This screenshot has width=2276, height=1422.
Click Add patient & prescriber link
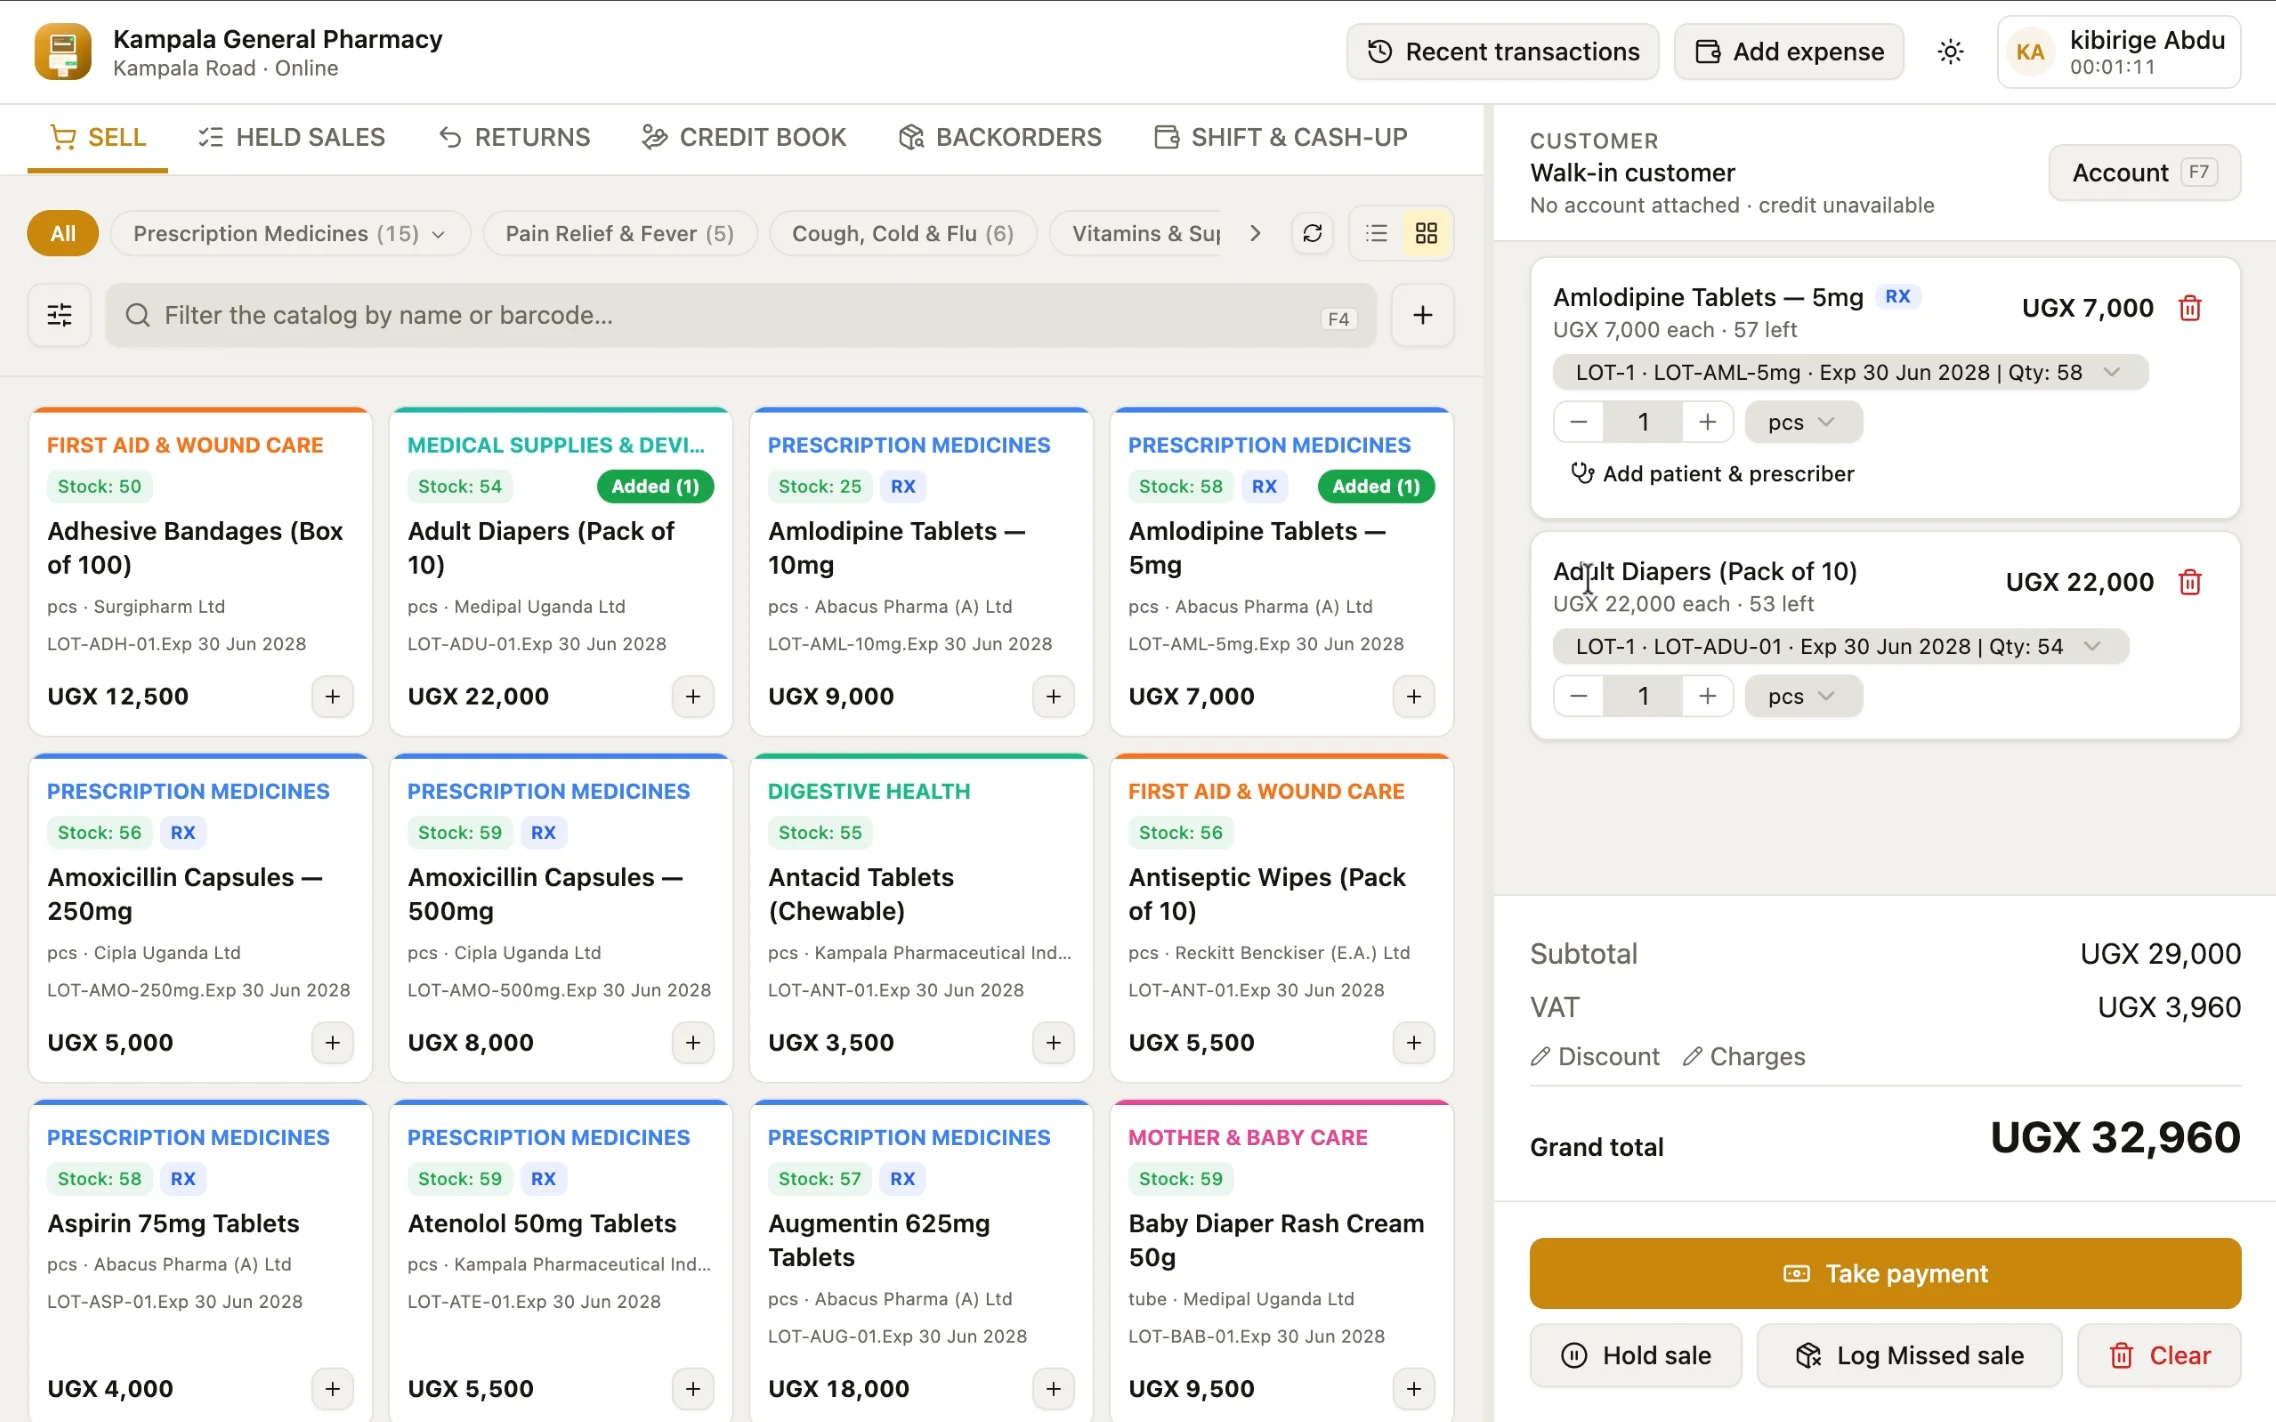tap(1712, 474)
